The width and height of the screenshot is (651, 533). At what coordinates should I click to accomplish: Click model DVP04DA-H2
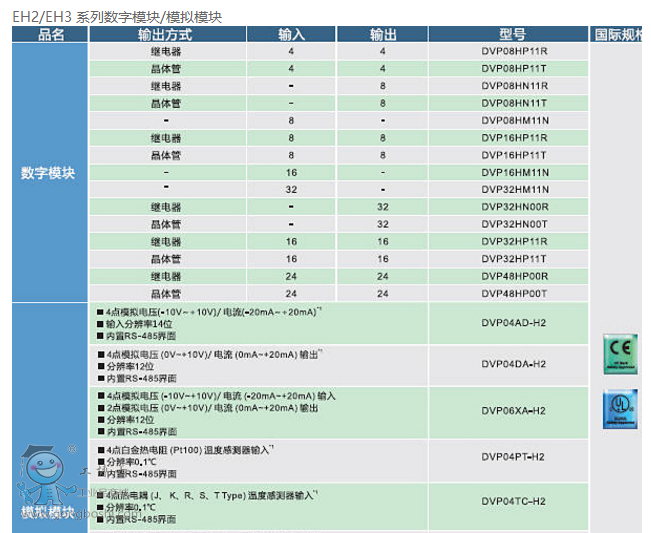point(514,364)
